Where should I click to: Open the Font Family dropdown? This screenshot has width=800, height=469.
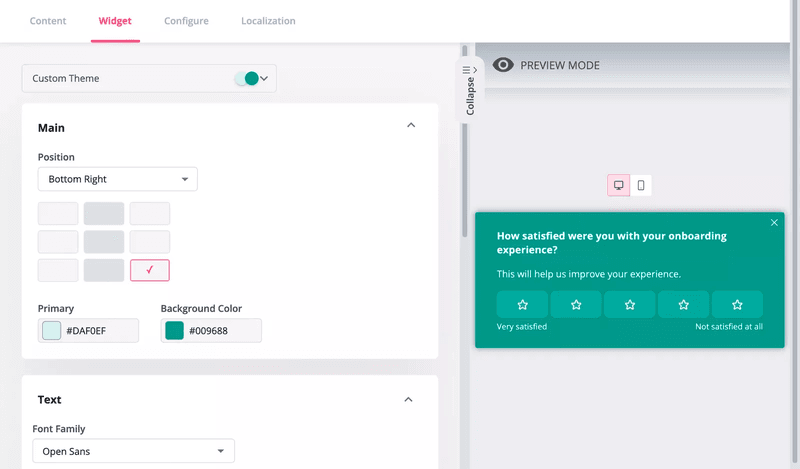[133, 451]
